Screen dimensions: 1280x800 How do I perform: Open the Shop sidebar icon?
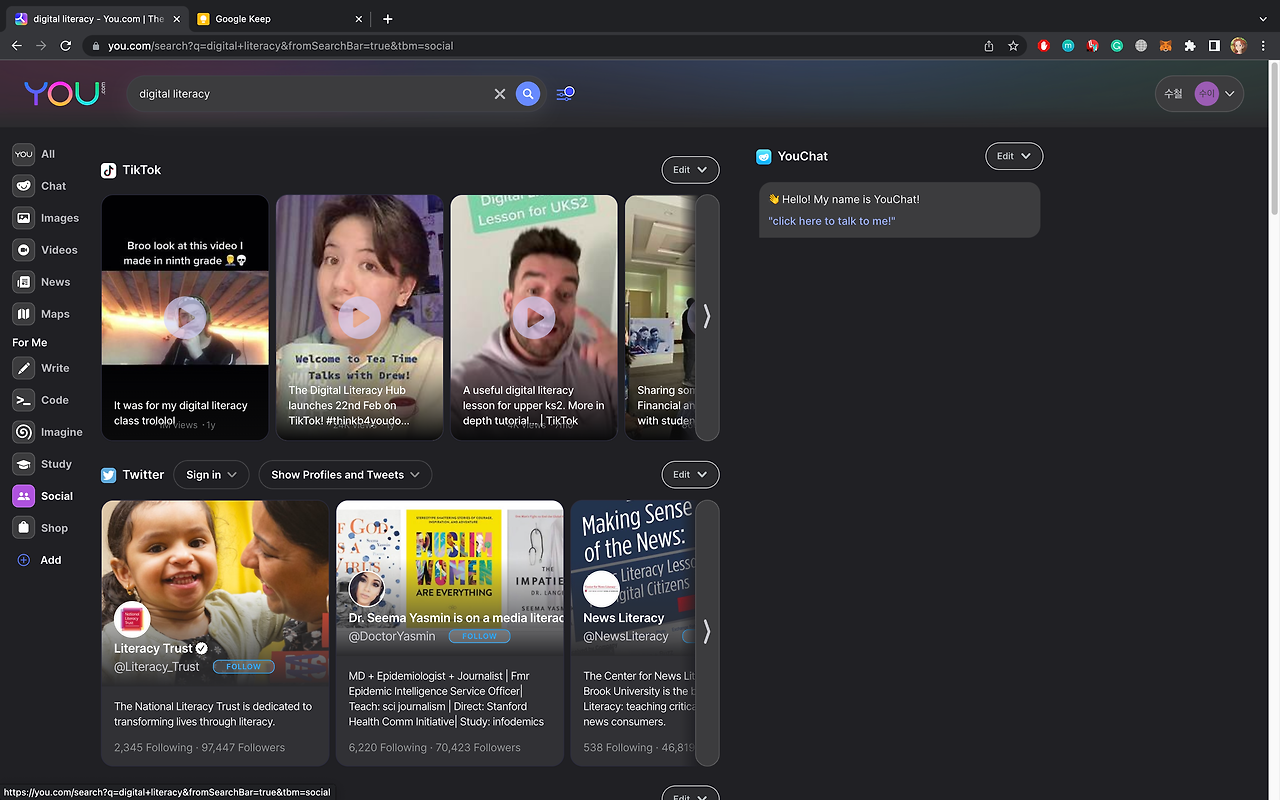[23, 528]
